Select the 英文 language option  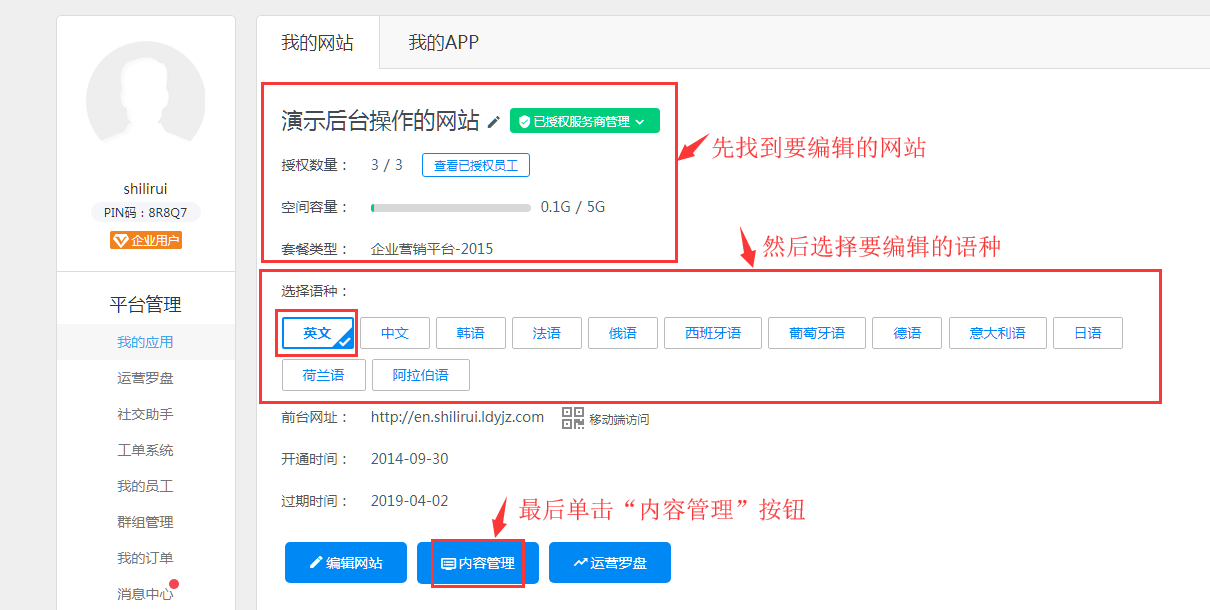(x=317, y=333)
